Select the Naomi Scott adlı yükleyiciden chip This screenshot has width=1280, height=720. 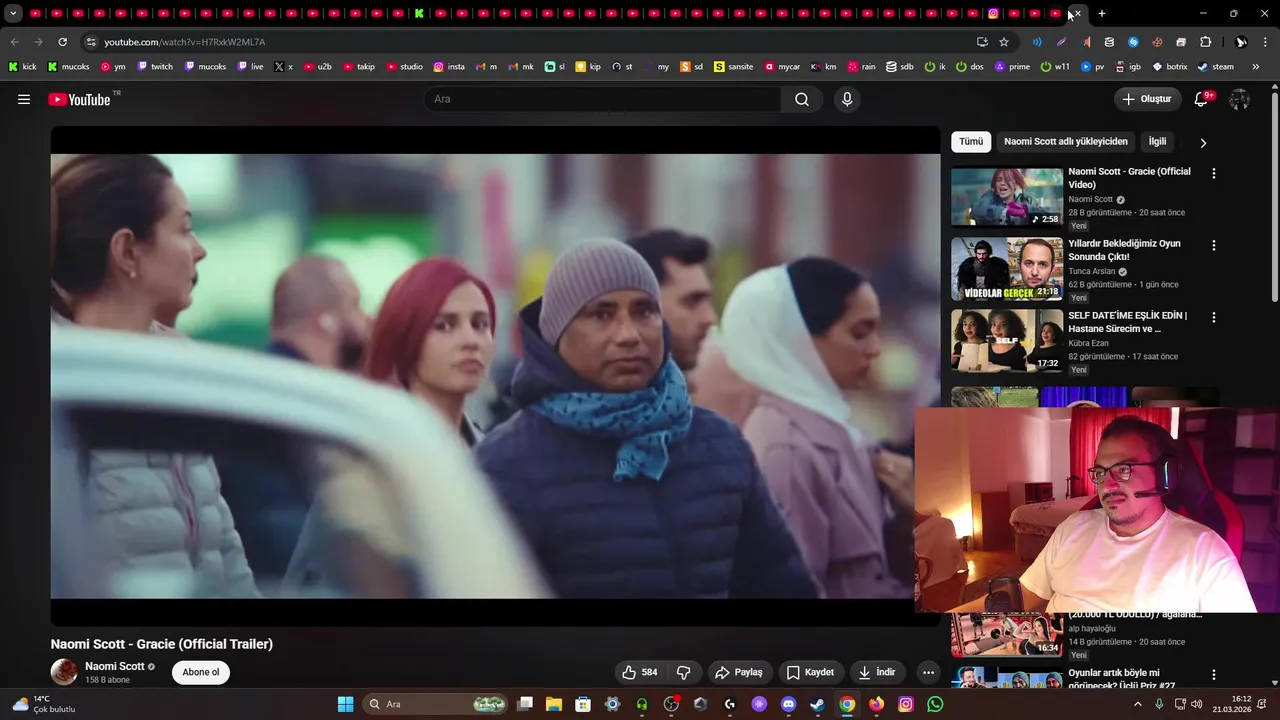(x=1066, y=142)
